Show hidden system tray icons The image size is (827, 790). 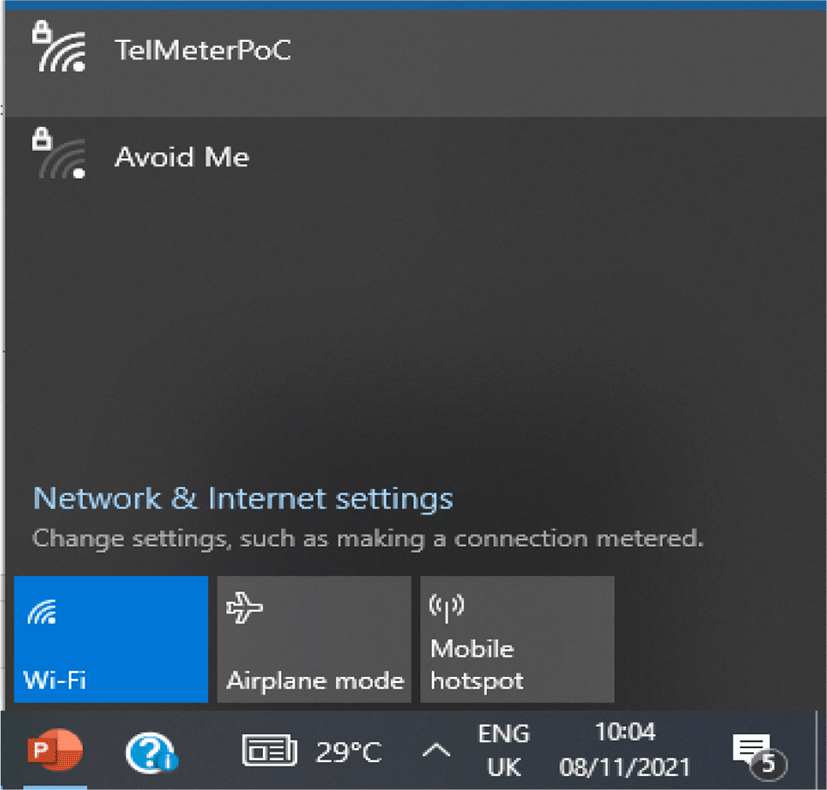[x=435, y=751]
